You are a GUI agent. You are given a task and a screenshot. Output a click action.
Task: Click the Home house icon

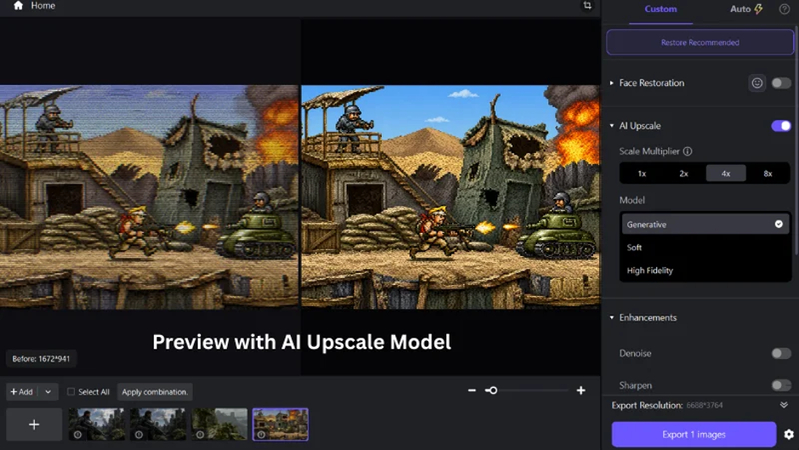click(18, 6)
